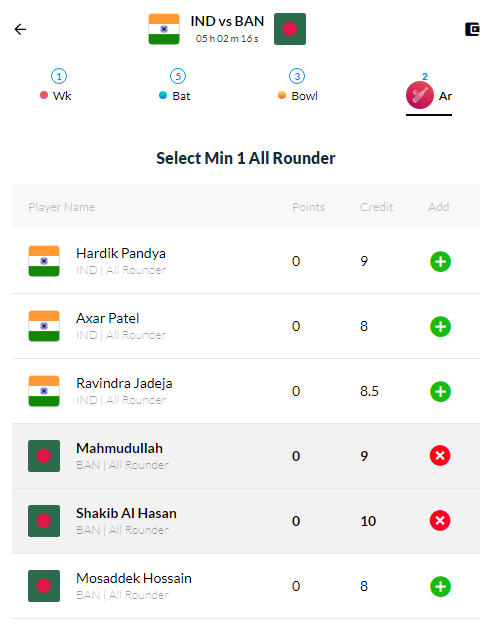Screen dimensions: 493x630
Task: Remove Shakib Al Hasan with red cross
Action: 440,521
